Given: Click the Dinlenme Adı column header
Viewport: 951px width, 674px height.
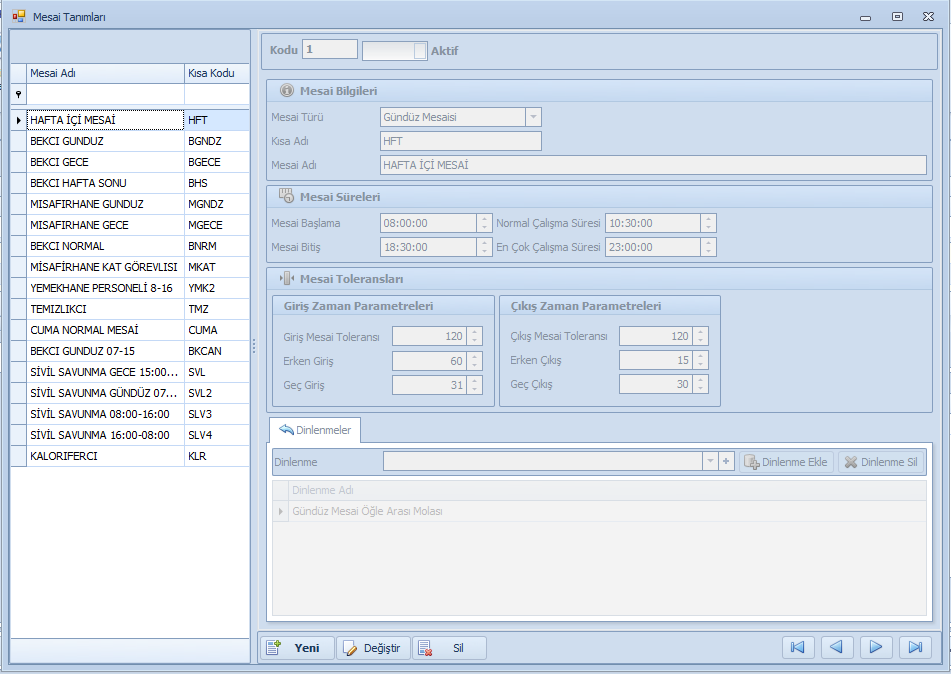Looking at the screenshot, I should pos(608,490).
